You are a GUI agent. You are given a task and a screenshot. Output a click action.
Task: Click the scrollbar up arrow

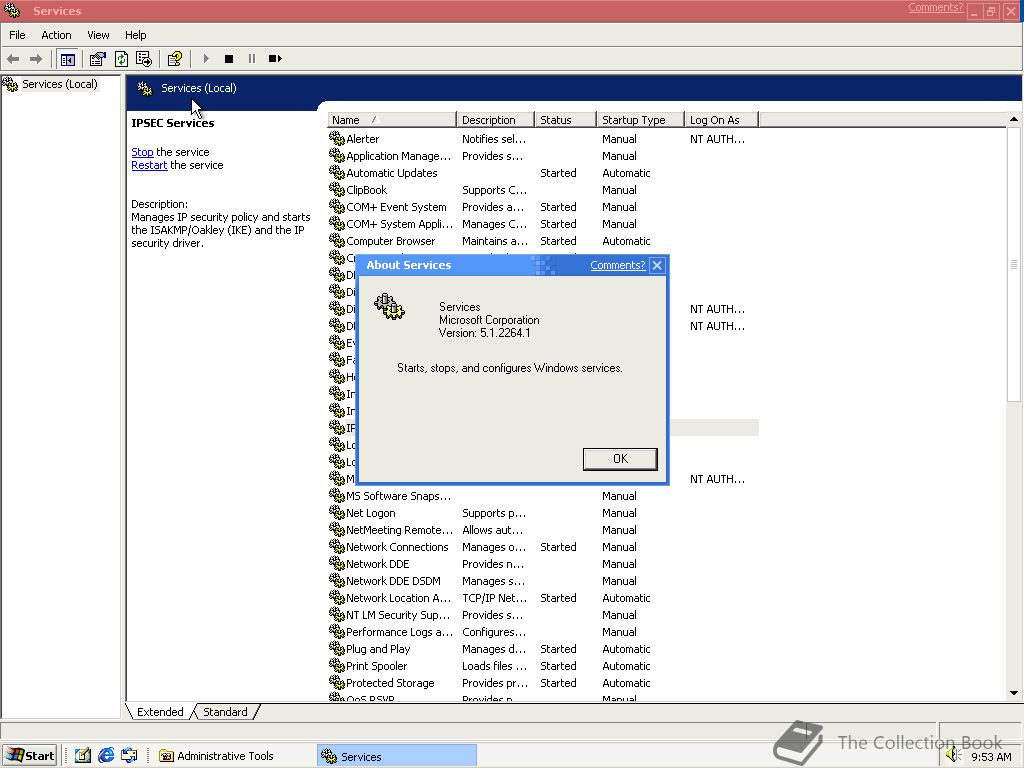(x=1014, y=120)
